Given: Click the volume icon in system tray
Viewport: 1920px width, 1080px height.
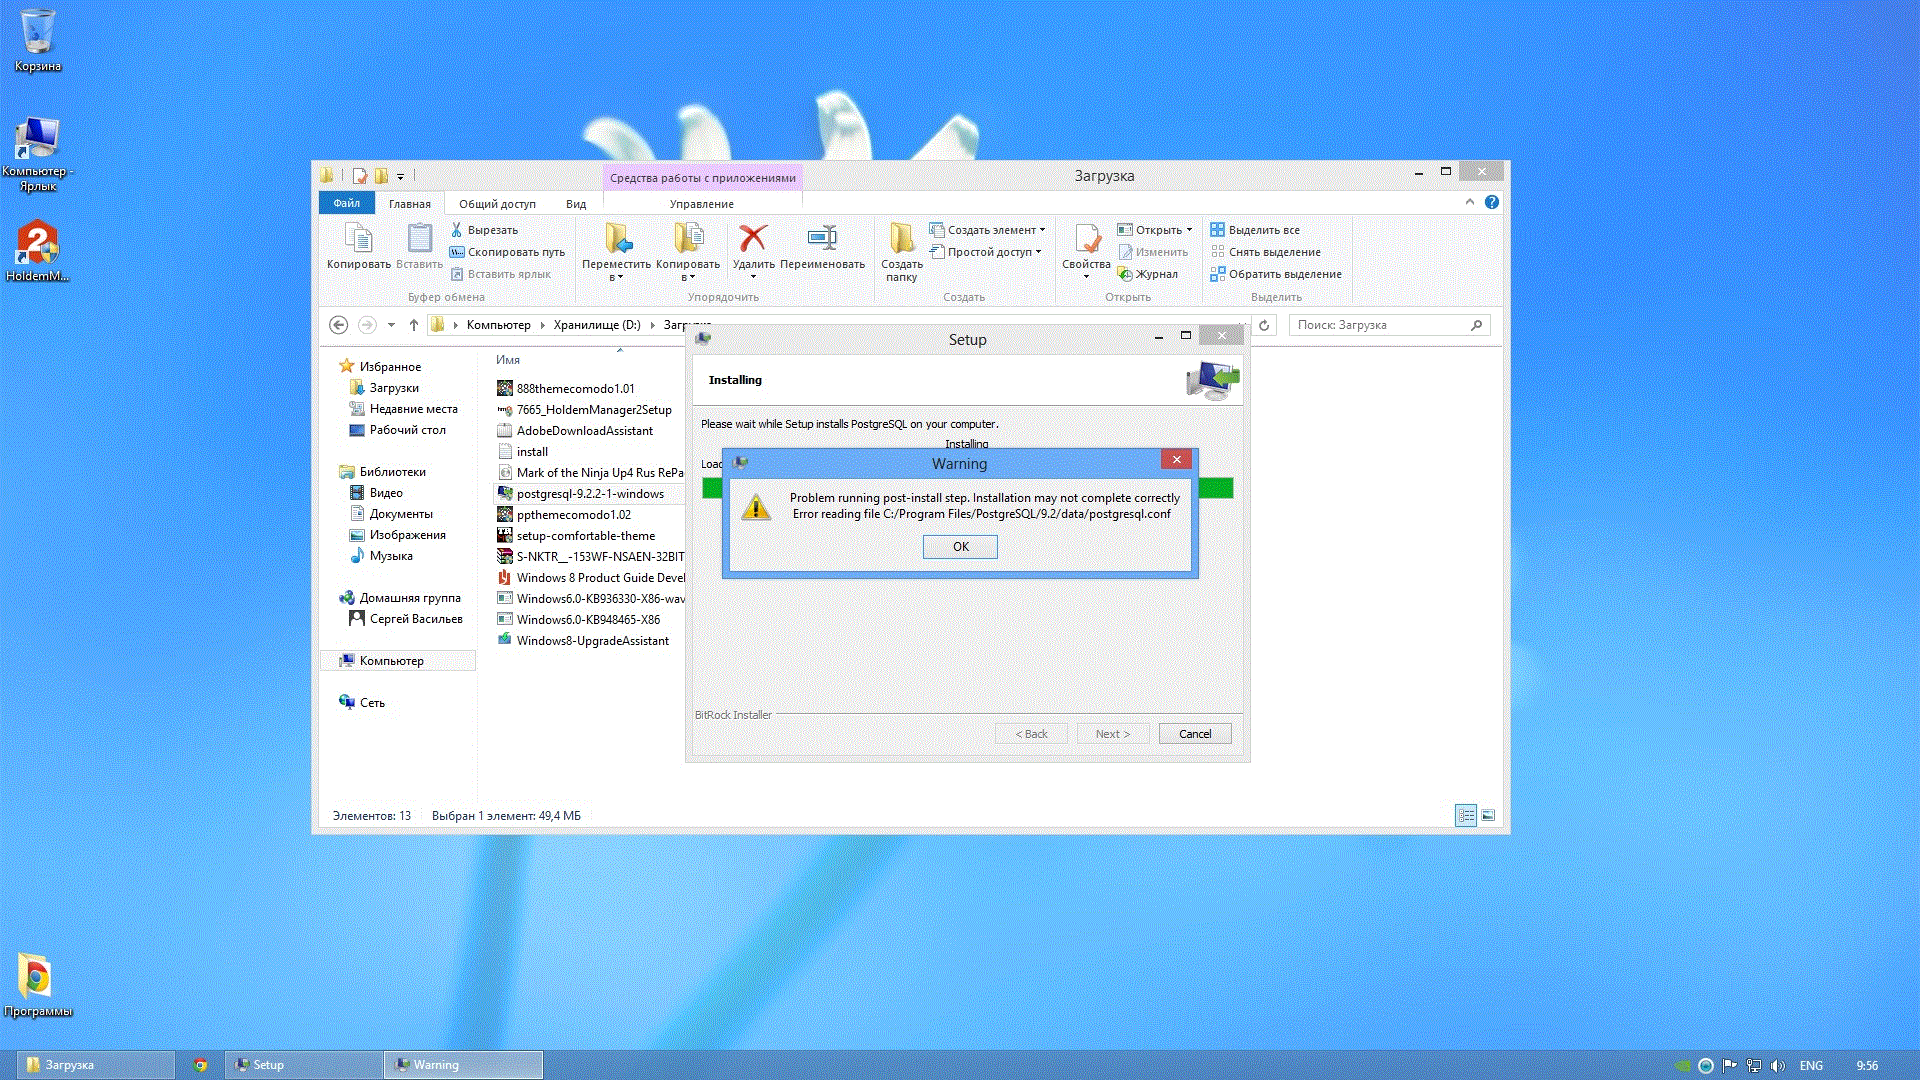Looking at the screenshot, I should (1777, 1066).
